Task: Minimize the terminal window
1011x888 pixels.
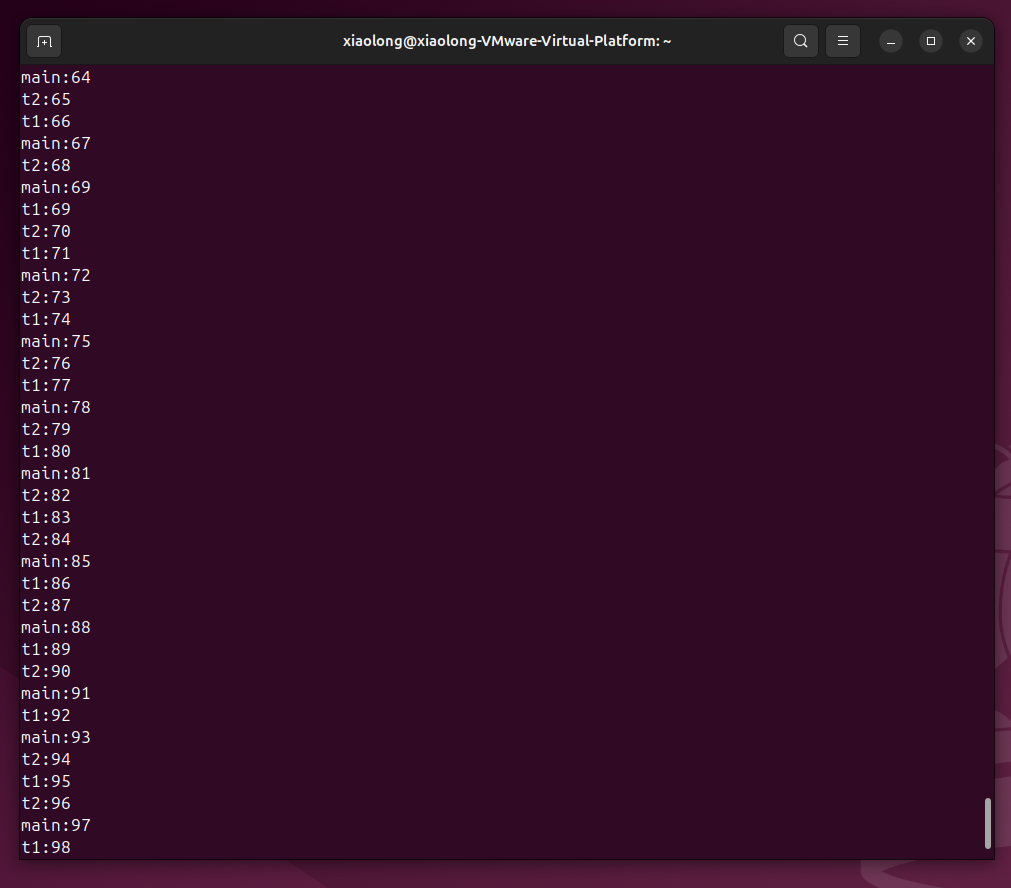Action: (891, 41)
